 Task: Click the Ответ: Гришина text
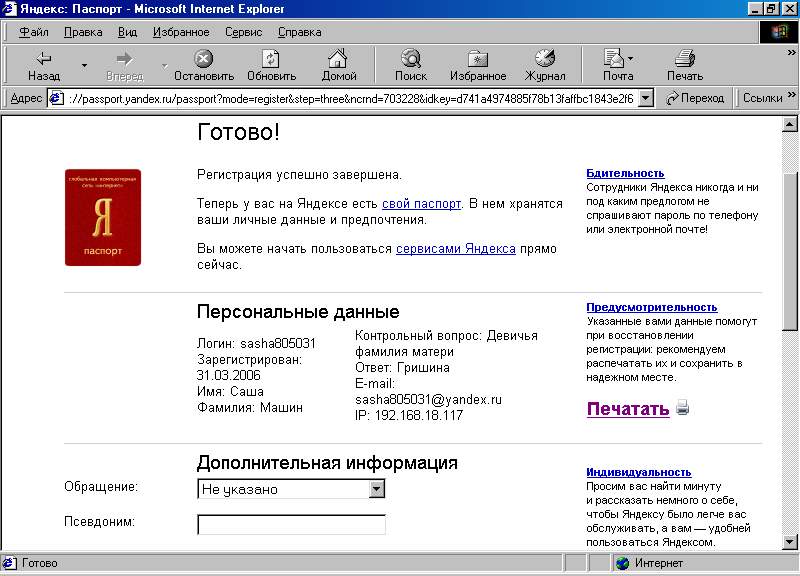click(x=402, y=368)
